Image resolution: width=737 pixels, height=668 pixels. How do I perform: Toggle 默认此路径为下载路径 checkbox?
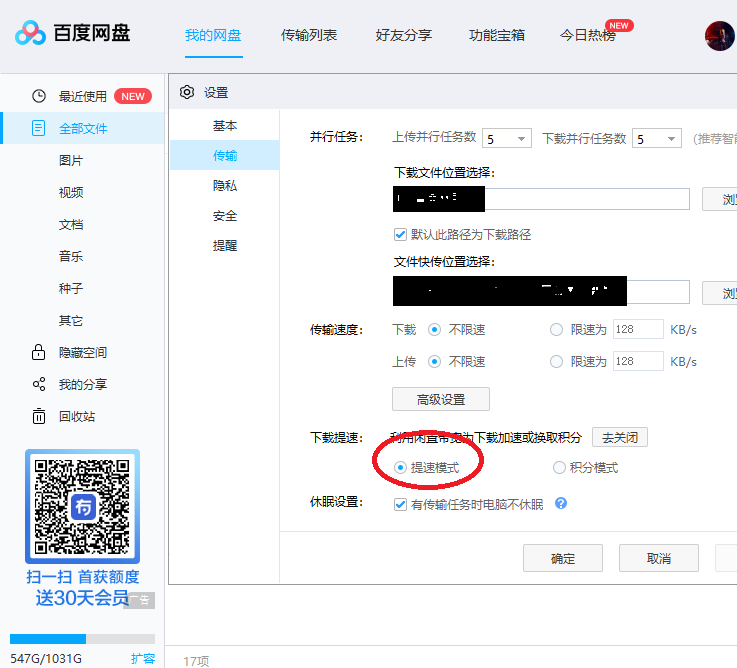click(x=400, y=235)
